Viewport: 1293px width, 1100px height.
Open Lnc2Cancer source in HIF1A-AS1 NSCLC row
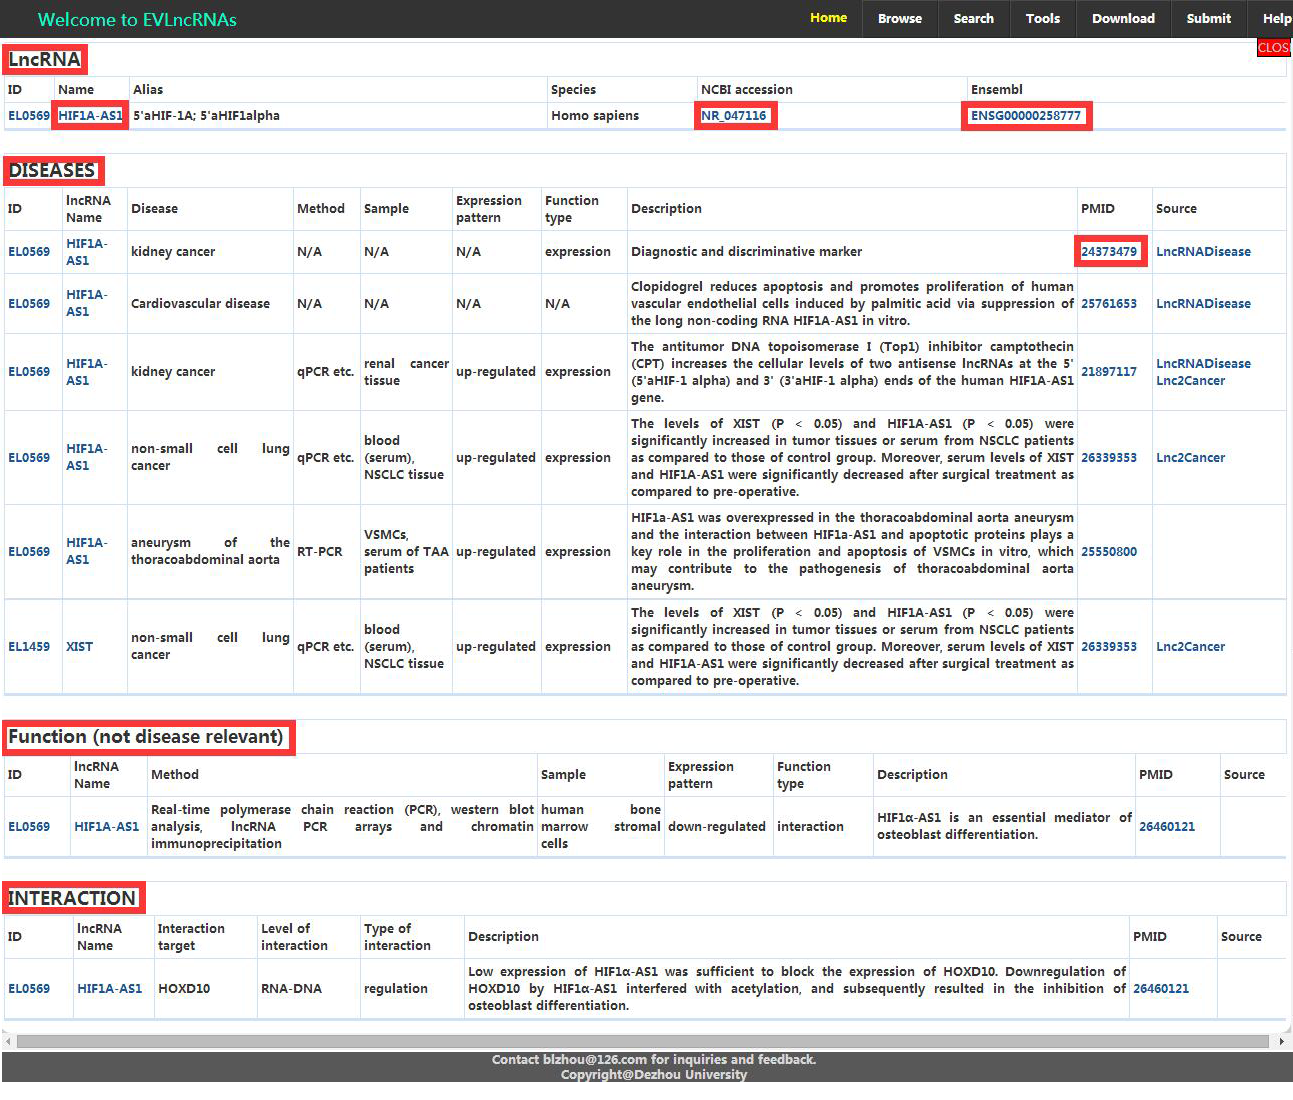(1190, 457)
